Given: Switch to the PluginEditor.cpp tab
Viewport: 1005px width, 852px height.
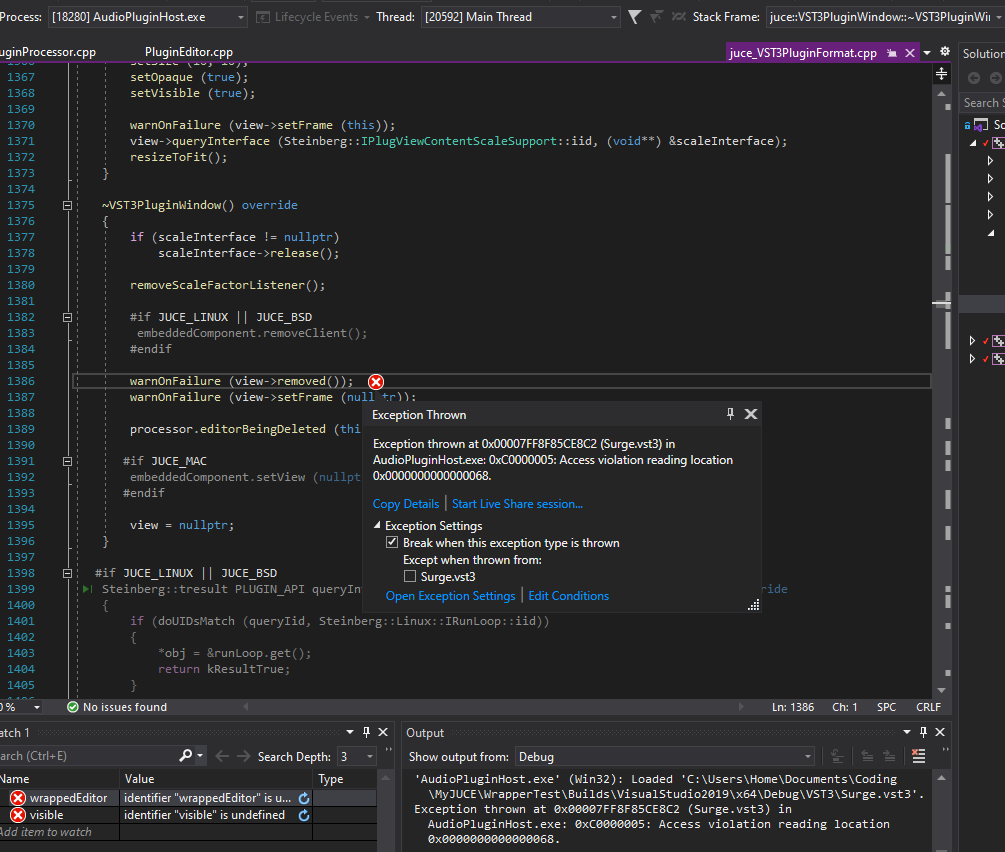Looking at the screenshot, I should point(189,53).
